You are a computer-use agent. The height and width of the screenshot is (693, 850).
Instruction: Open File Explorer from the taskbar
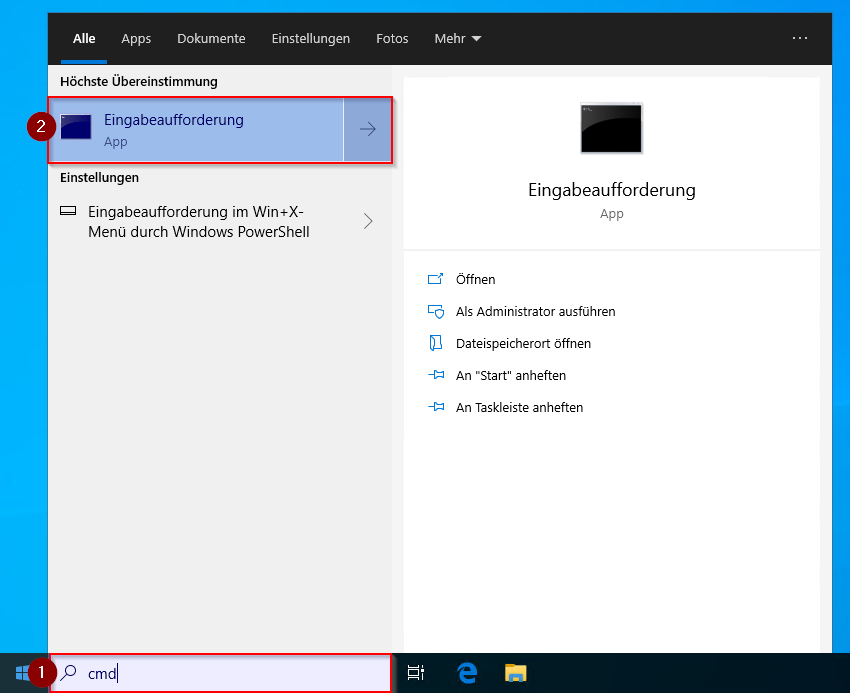tap(515, 673)
